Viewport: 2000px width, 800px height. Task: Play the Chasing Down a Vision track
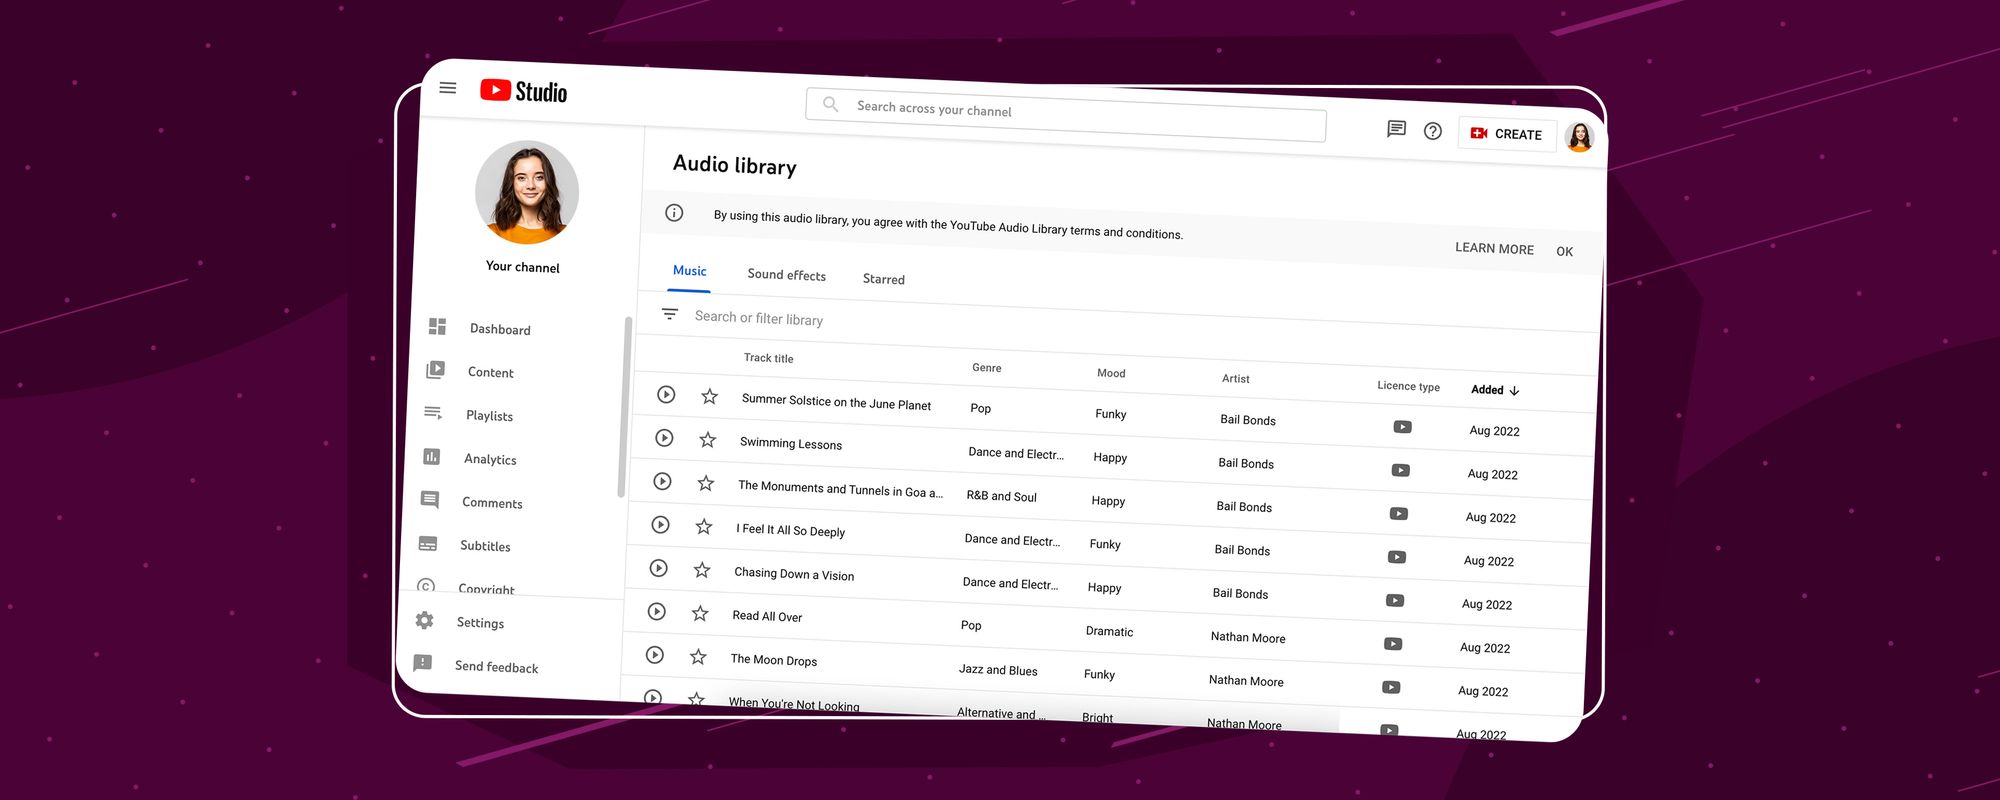pos(658,568)
